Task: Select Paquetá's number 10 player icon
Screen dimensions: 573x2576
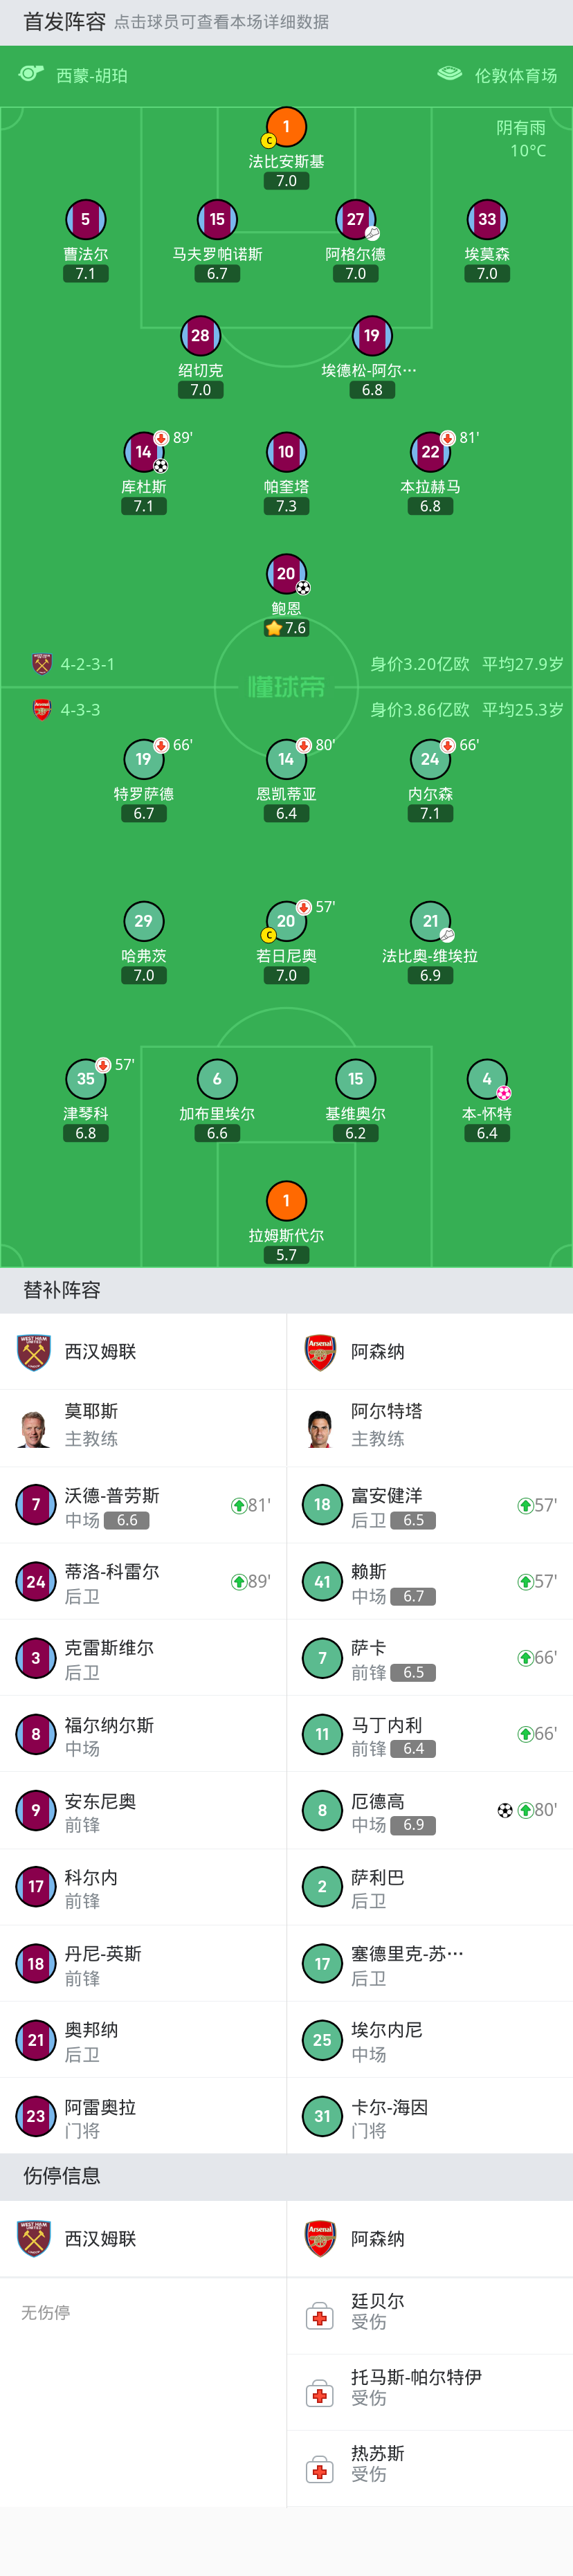Action: (286, 452)
